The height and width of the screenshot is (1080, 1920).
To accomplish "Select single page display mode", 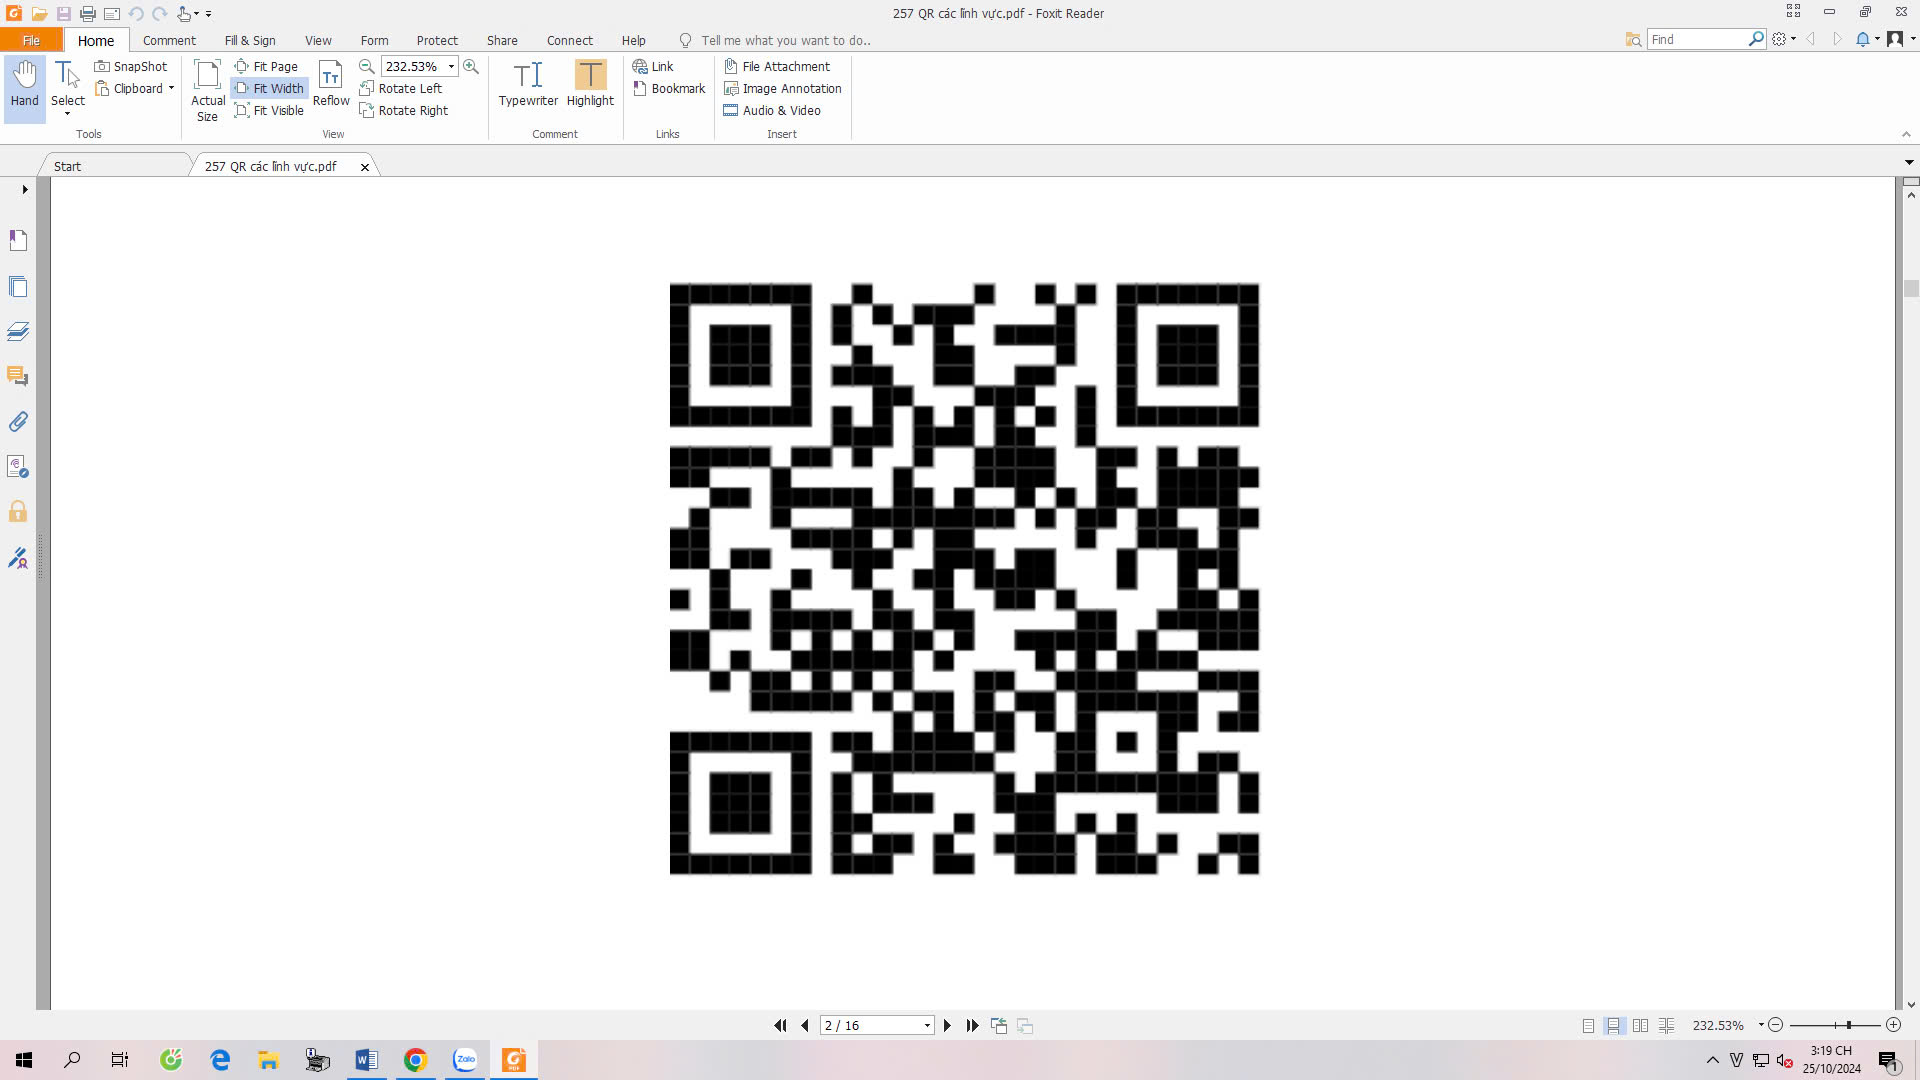I will pos(1588,1025).
